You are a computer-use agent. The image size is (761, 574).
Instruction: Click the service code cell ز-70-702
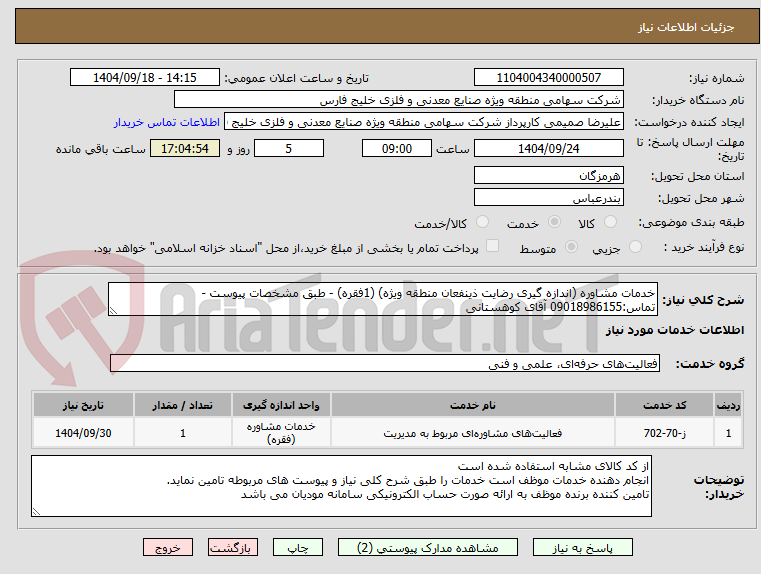point(664,433)
